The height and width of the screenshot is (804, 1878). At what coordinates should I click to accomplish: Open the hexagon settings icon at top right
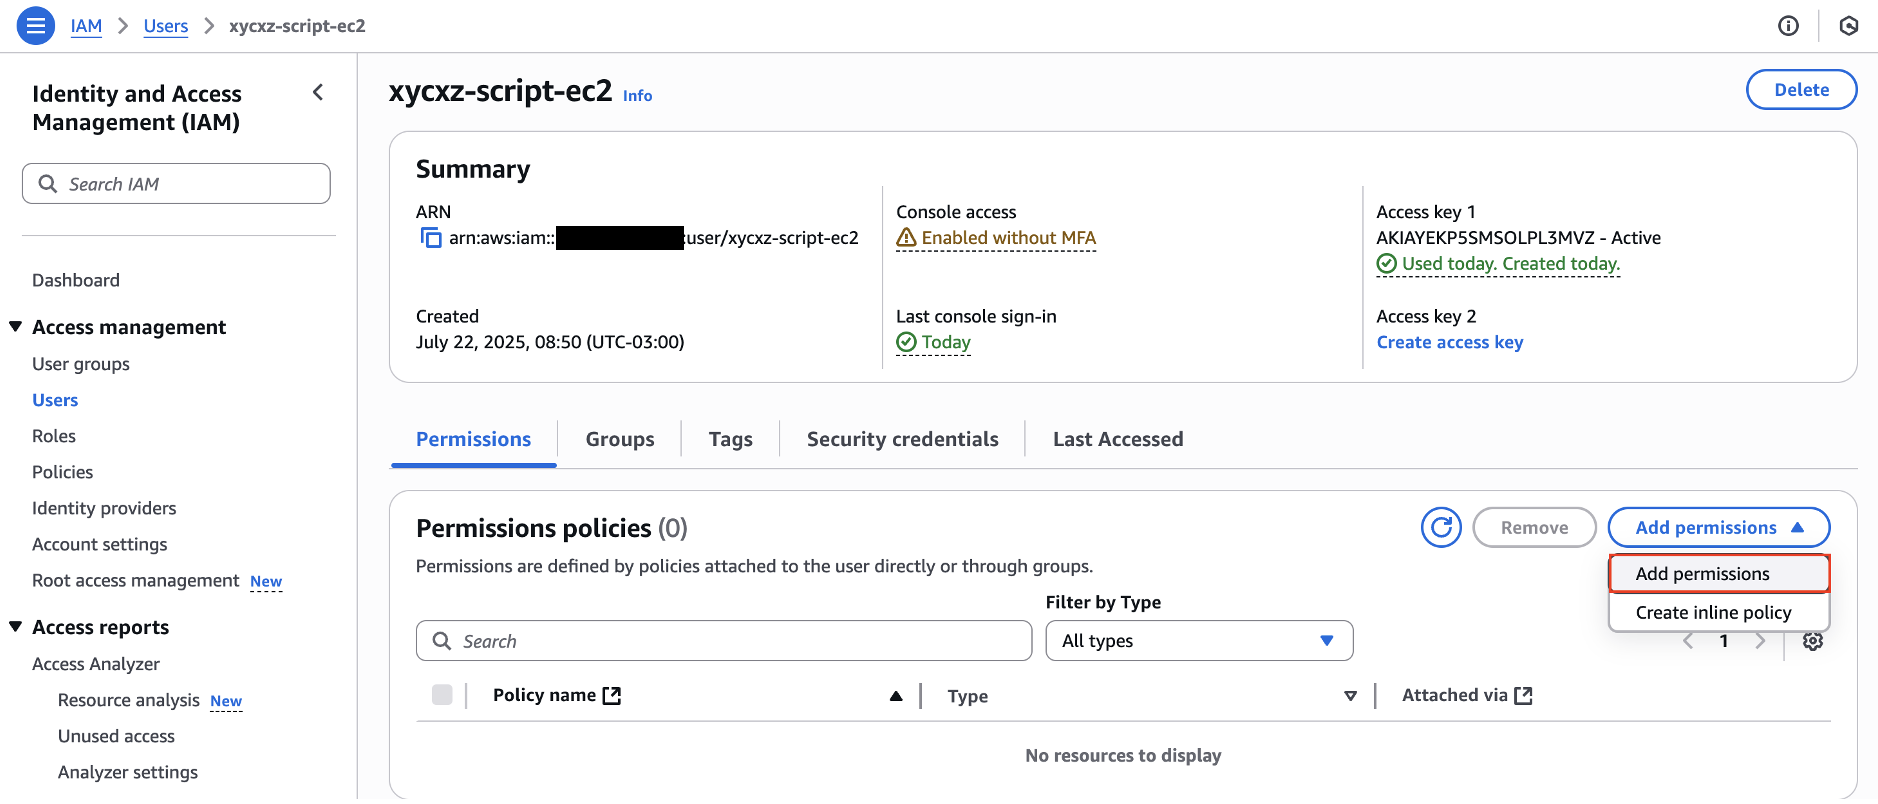click(x=1849, y=26)
